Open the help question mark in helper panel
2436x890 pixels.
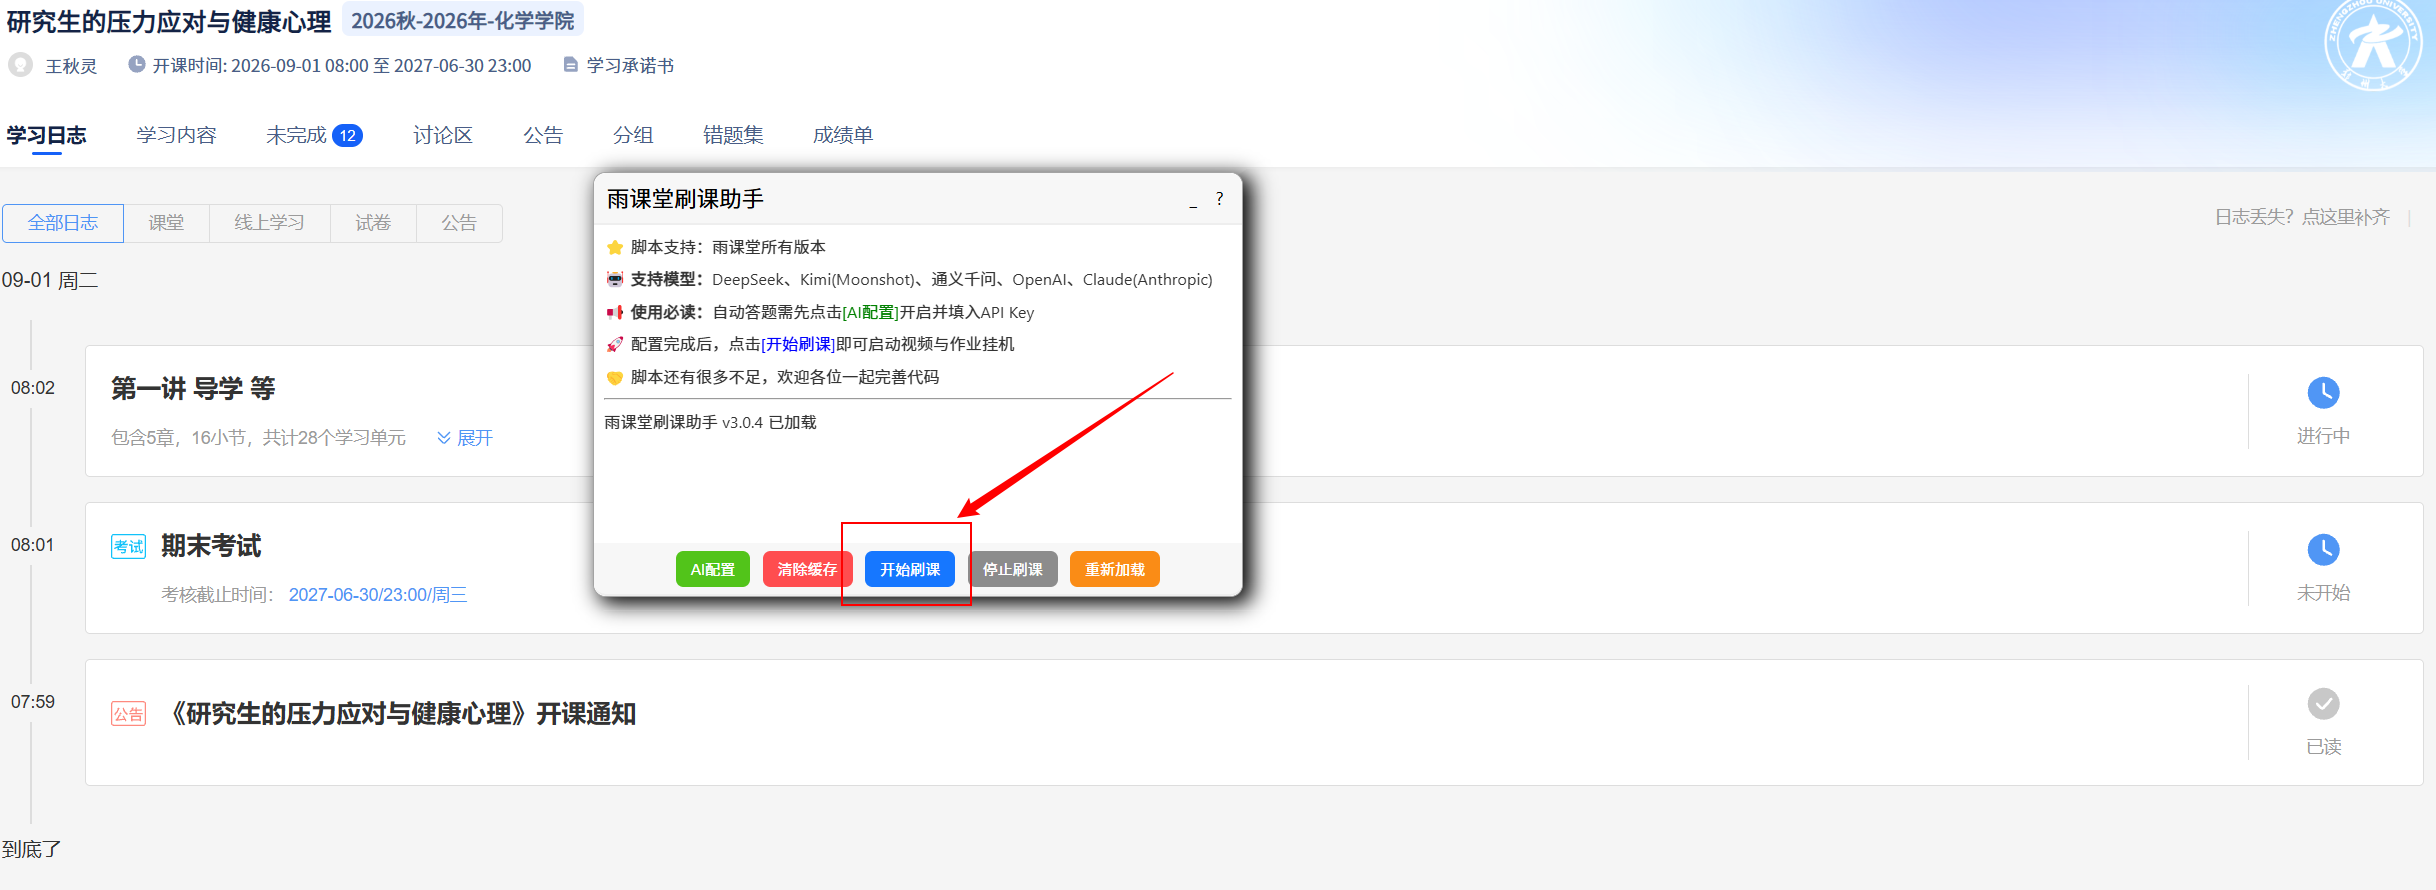1219,199
